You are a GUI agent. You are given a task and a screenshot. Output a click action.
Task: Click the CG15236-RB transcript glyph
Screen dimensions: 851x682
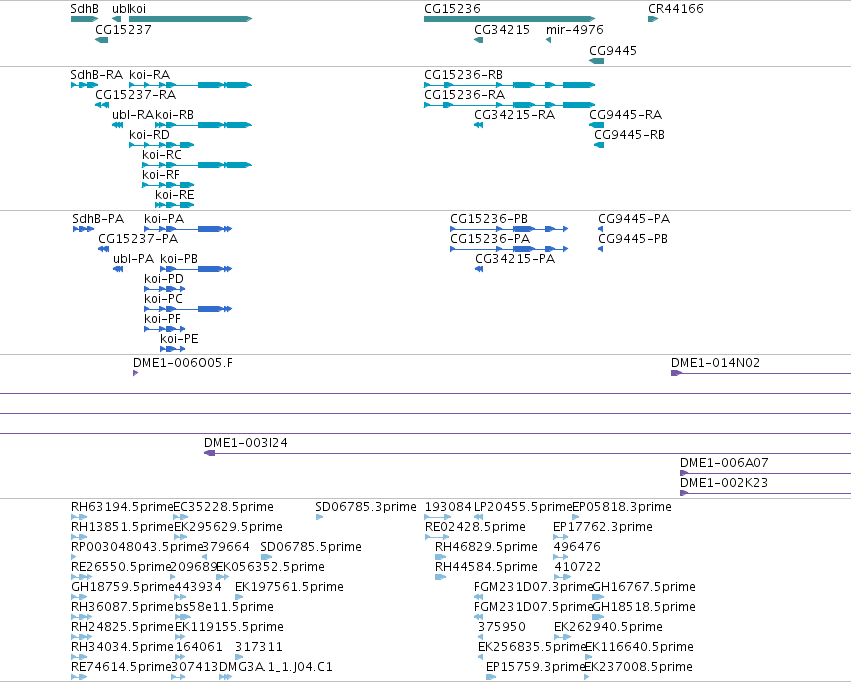tap(509, 85)
